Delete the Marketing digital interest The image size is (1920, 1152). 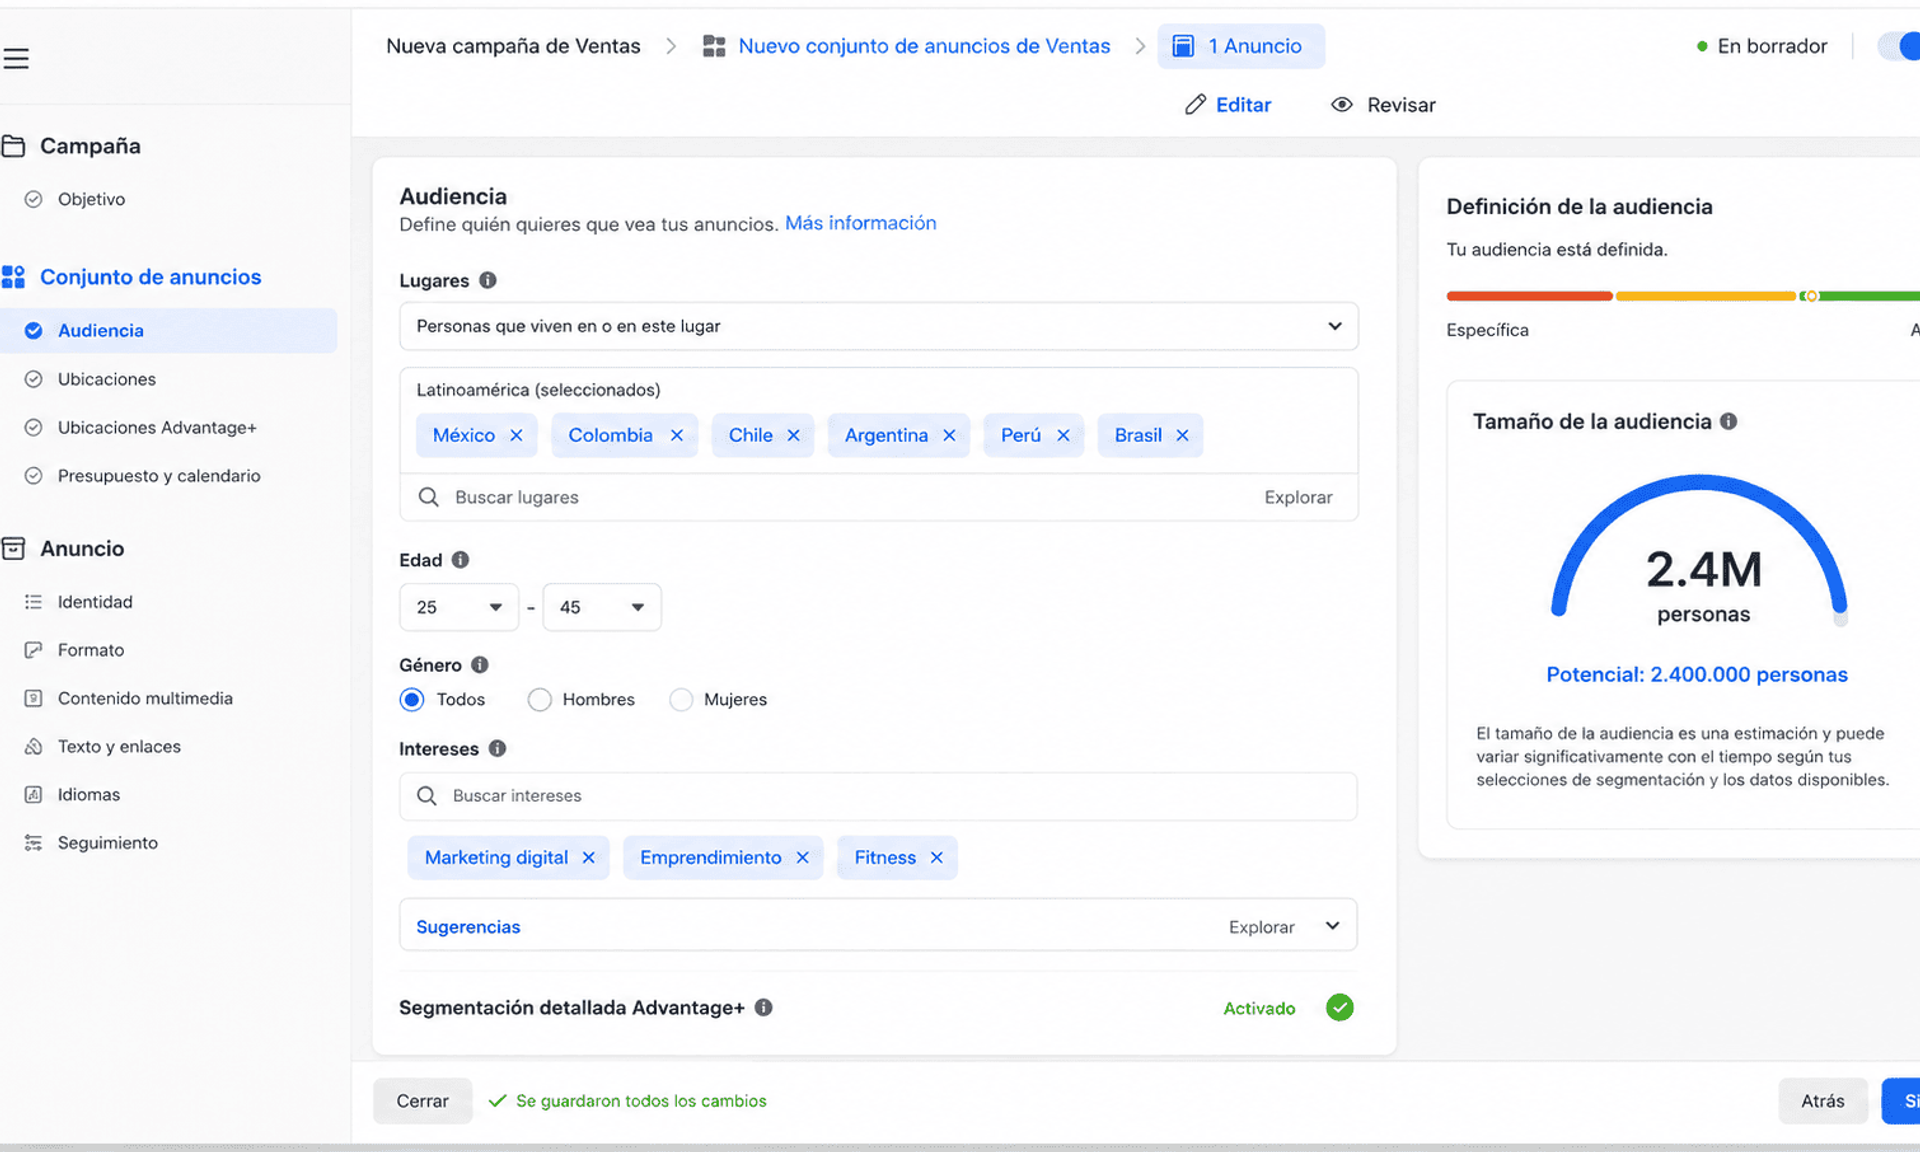tap(589, 858)
